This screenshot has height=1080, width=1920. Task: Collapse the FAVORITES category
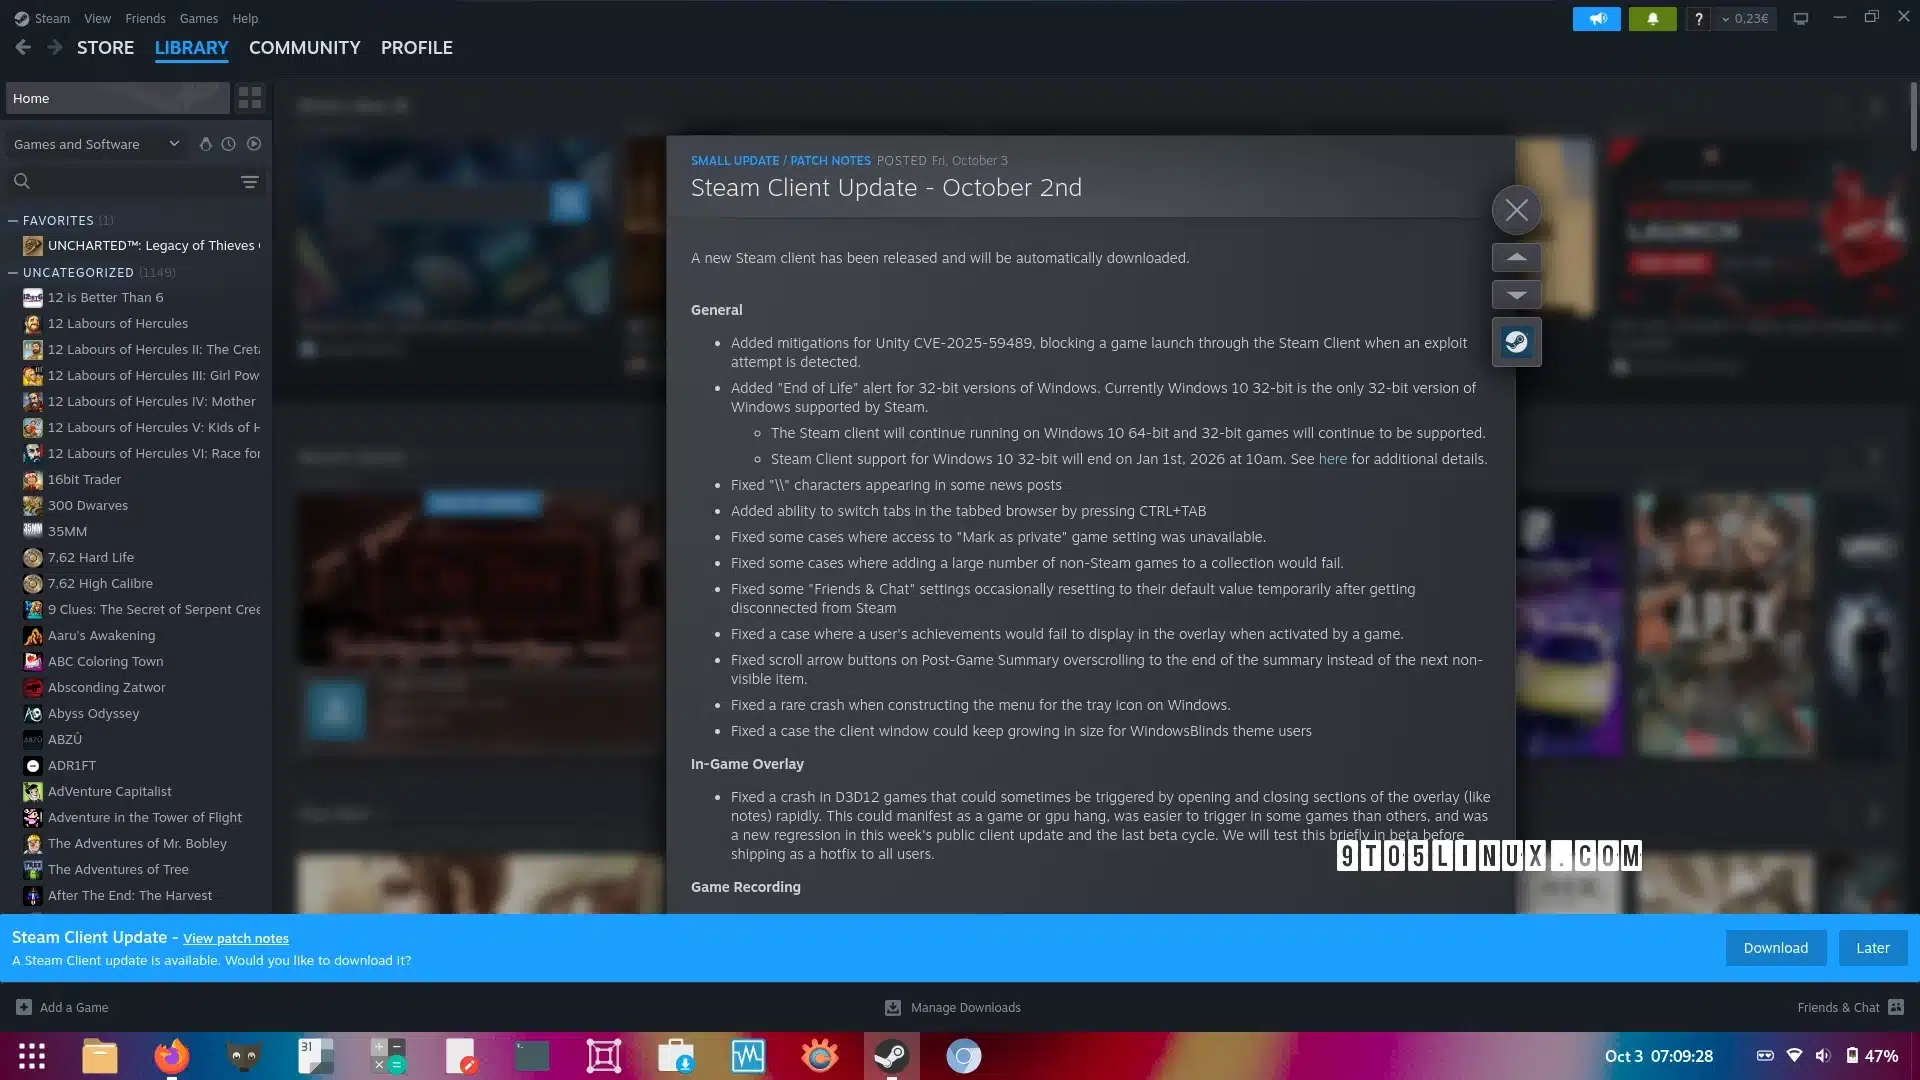[13, 220]
